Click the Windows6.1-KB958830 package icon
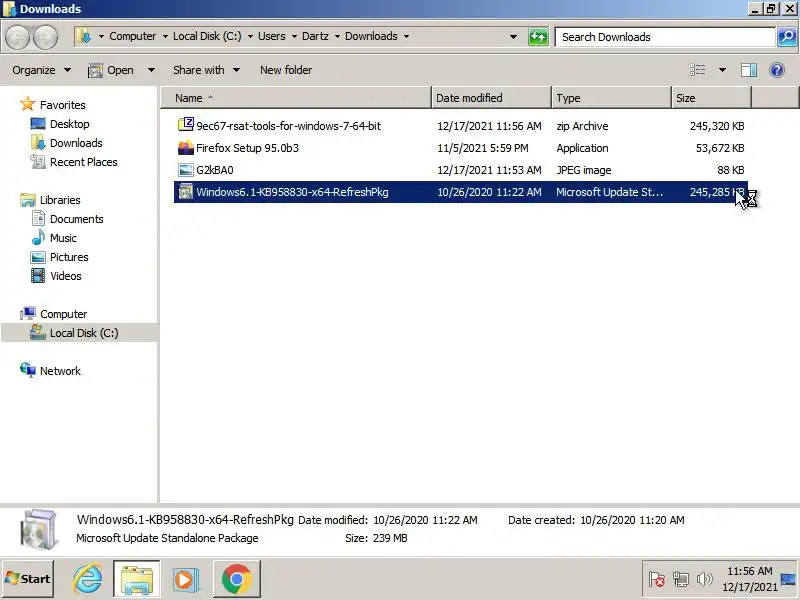This screenshot has height=600, width=800. [186, 192]
